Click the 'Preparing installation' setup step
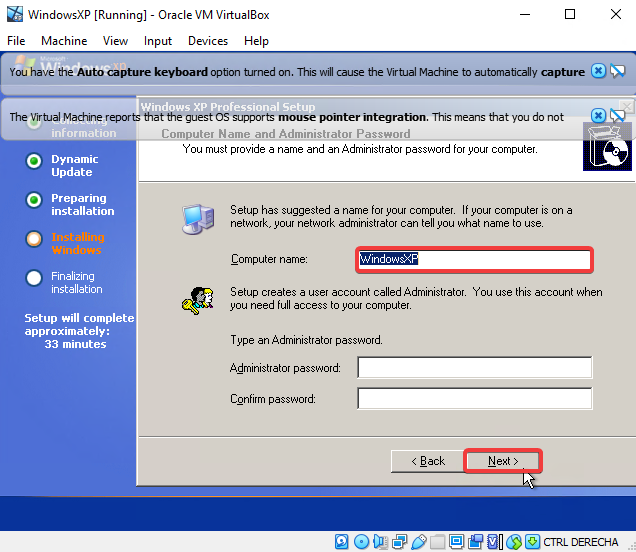This screenshot has width=636, height=552. pyautogui.click(x=83, y=204)
